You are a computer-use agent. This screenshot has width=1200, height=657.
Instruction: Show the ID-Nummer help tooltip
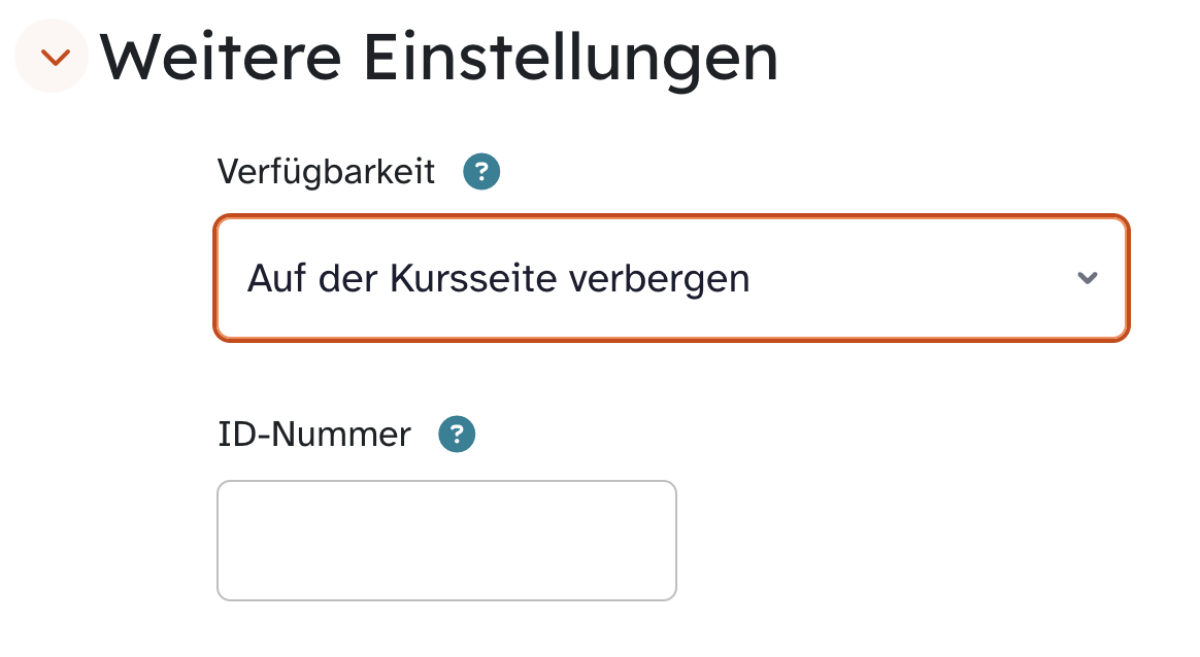tap(457, 434)
